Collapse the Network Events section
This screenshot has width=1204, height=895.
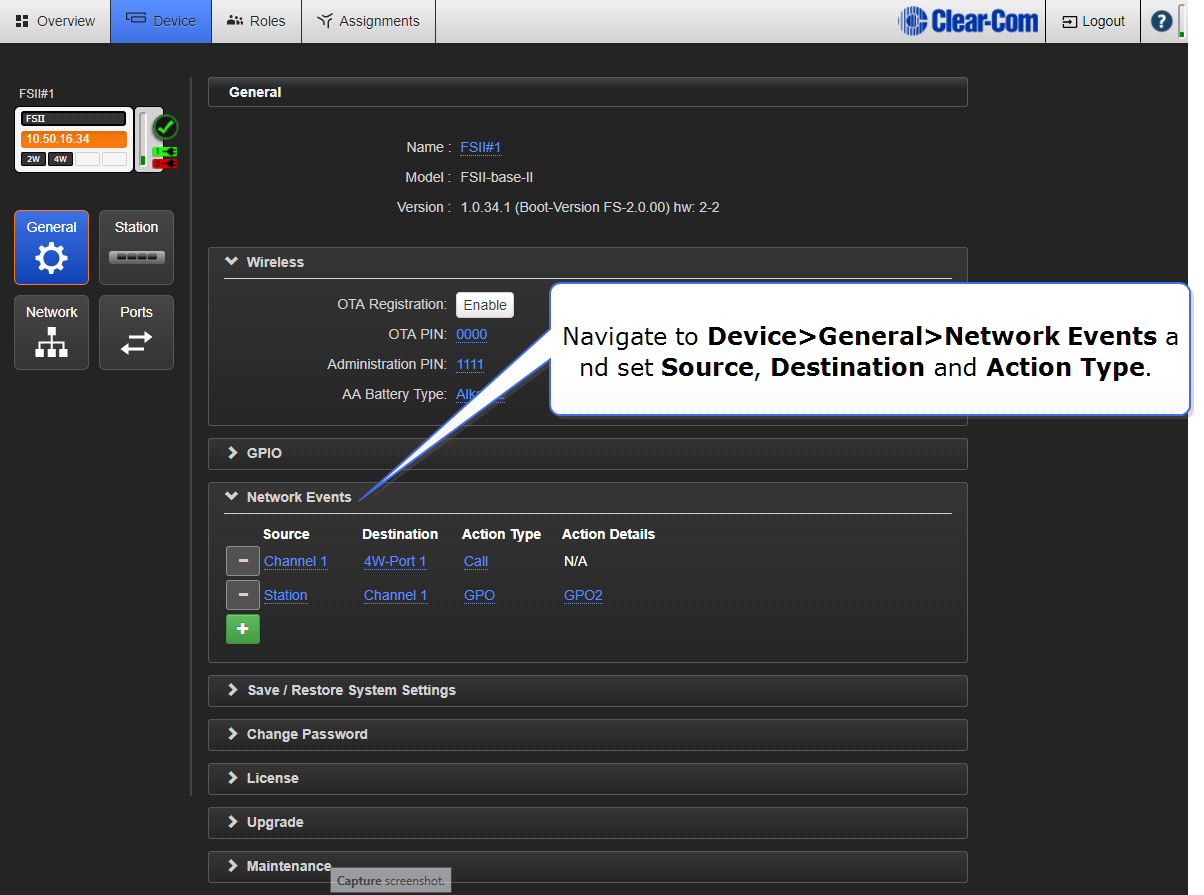coord(298,497)
